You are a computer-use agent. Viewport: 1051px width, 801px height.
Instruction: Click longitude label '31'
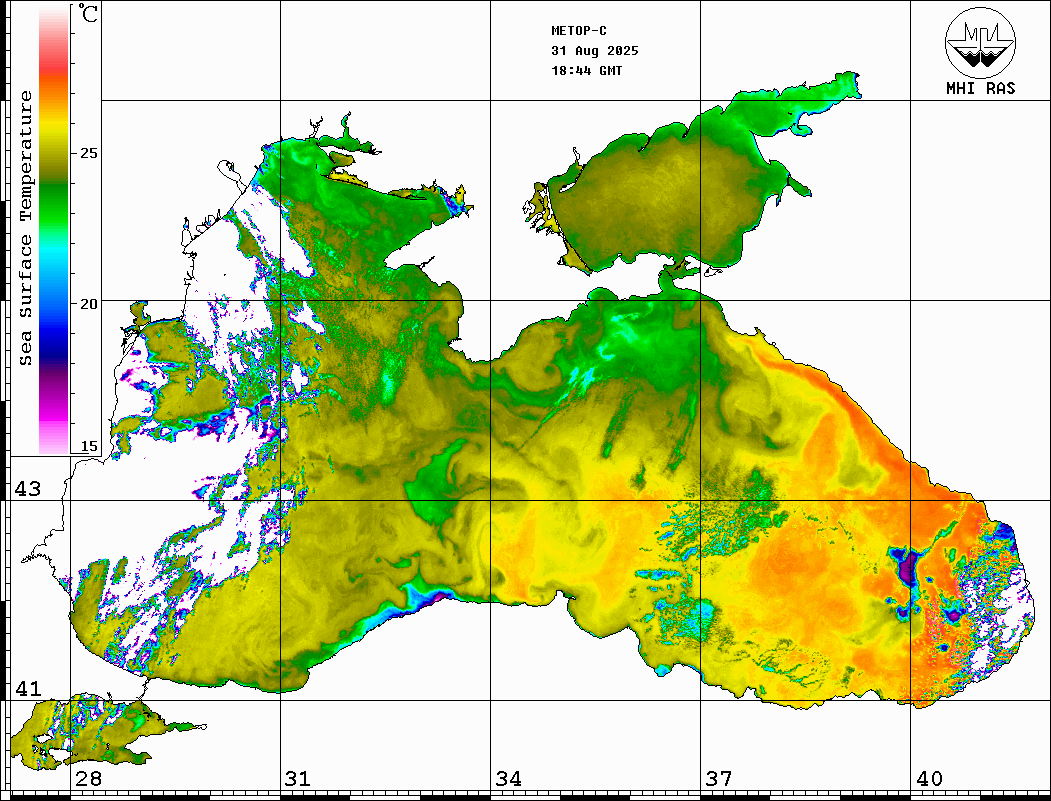pos(298,778)
